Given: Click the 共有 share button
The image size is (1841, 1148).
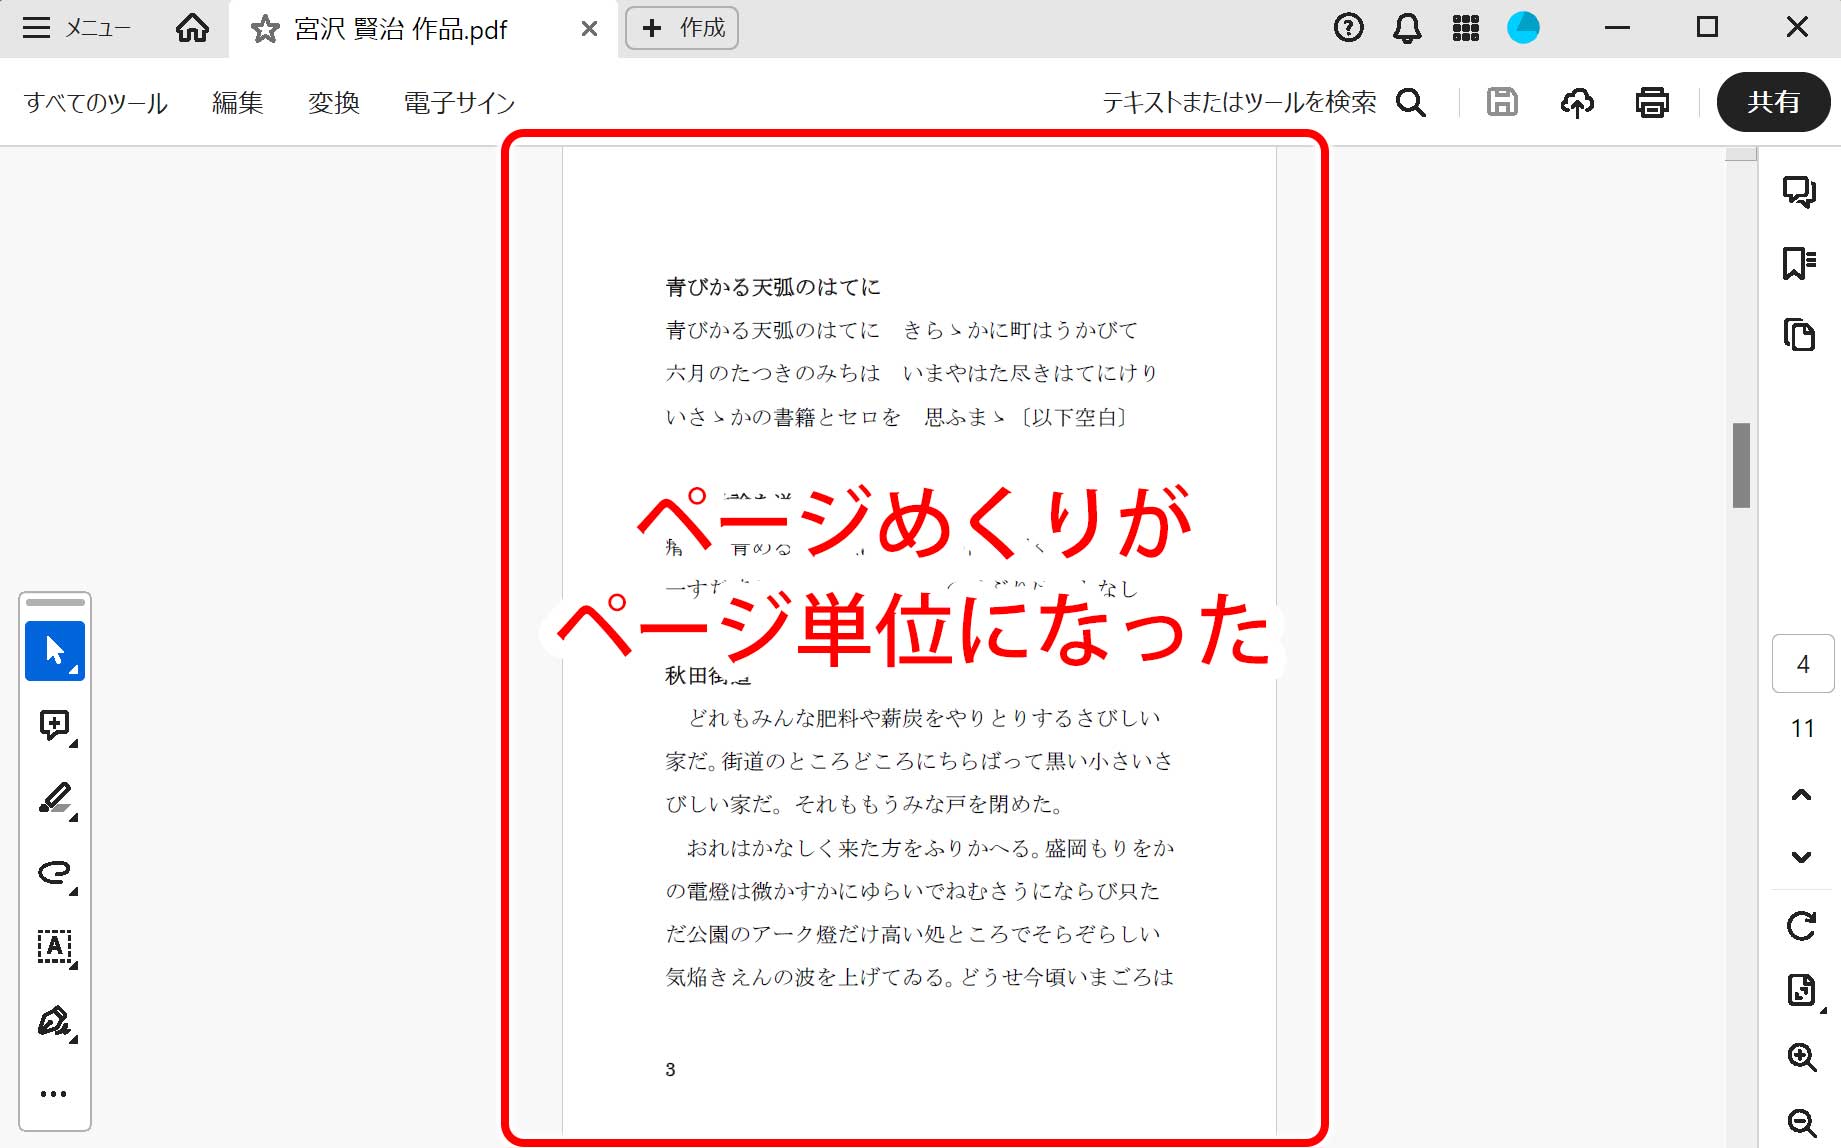Looking at the screenshot, I should coord(1773,102).
